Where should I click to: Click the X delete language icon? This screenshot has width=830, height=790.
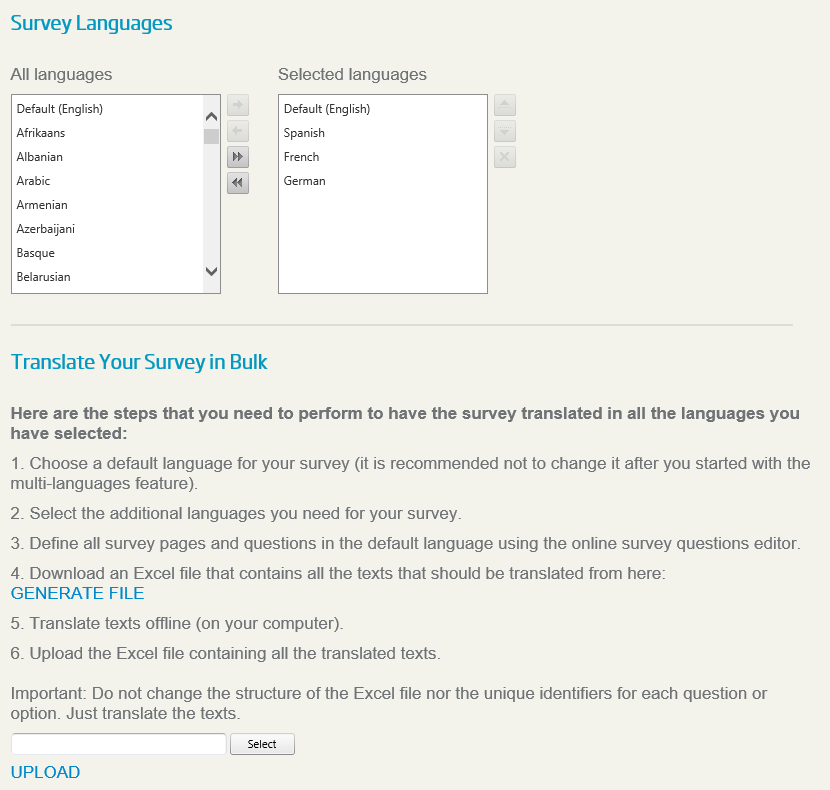pos(505,157)
